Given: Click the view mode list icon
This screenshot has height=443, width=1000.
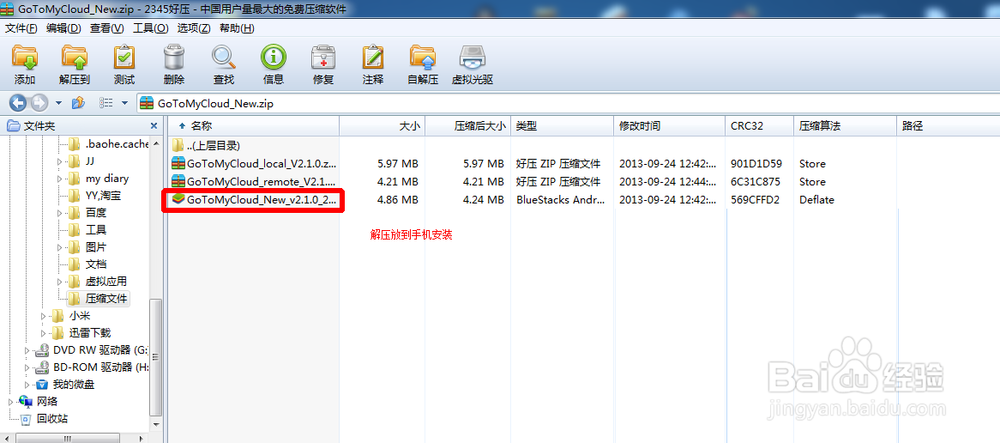Looking at the screenshot, I should tap(107, 103).
